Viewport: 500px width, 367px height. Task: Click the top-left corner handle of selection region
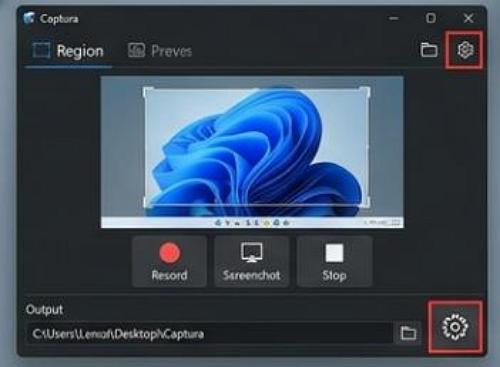tap(147, 91)
